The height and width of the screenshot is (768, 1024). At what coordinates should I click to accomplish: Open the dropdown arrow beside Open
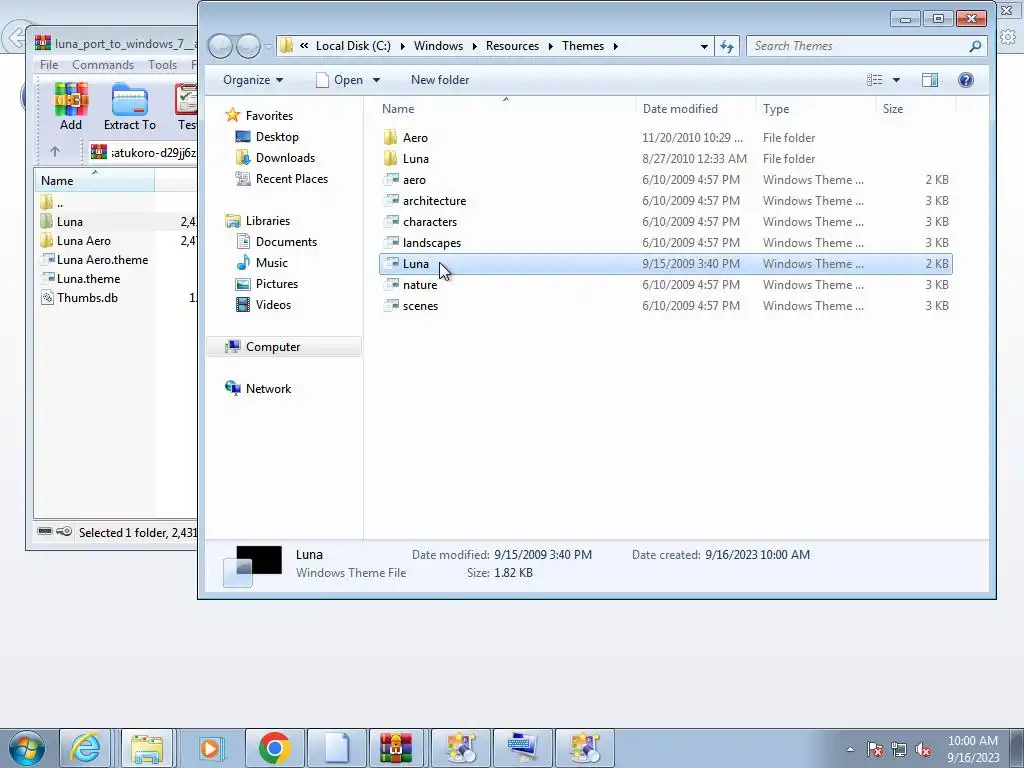click(376, 80)
